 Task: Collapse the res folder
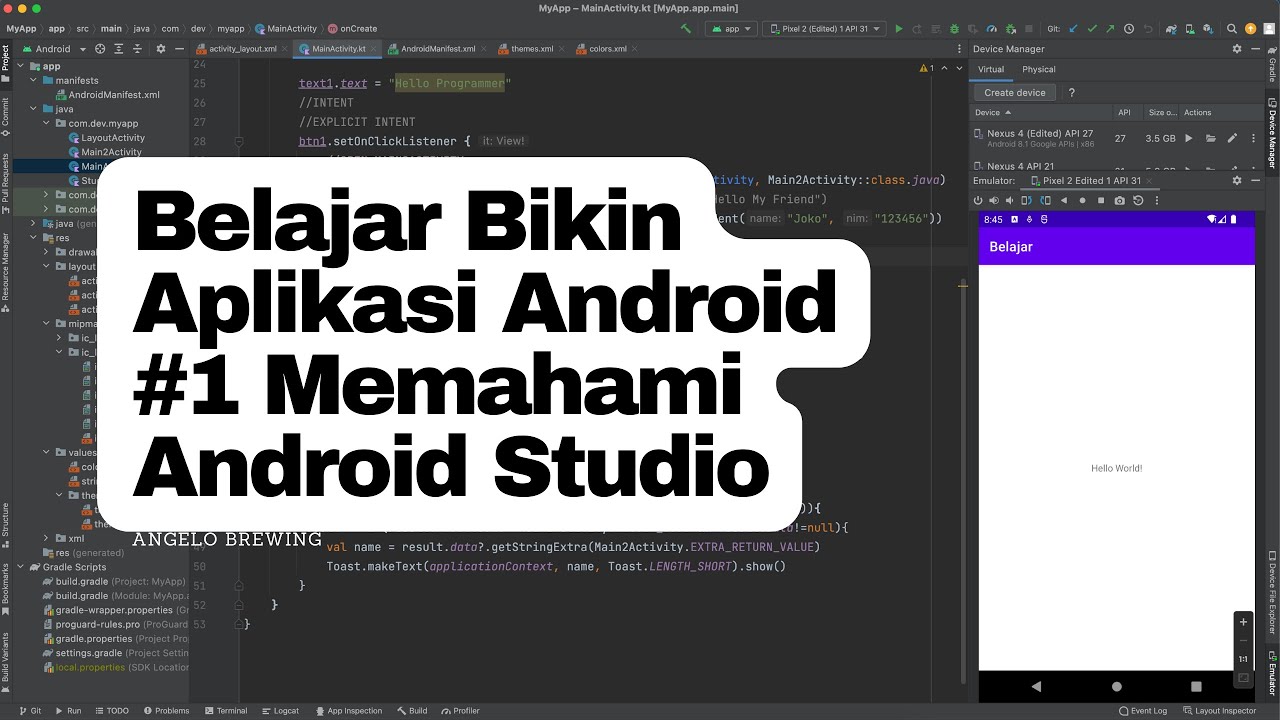[x=33, y=238]
